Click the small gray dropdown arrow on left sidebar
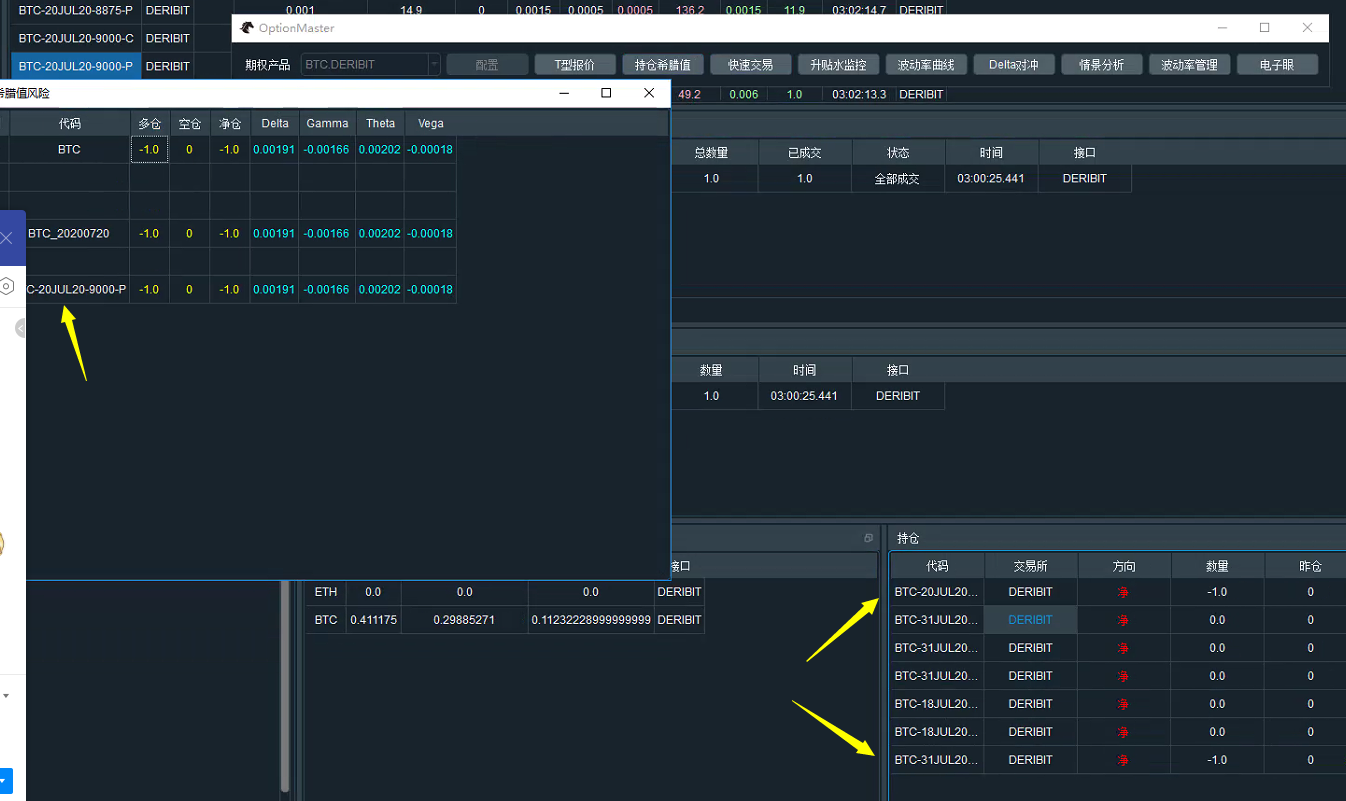Screen dimensions: 1346x801 (6, 695)
